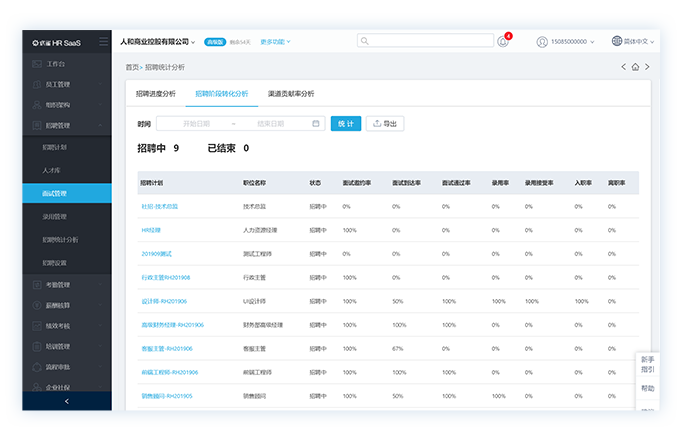The height and width of the screenshot is (436, 687).
Task: Click the 流程审批 approval workflow icon
Action: [x=37, y=367]
